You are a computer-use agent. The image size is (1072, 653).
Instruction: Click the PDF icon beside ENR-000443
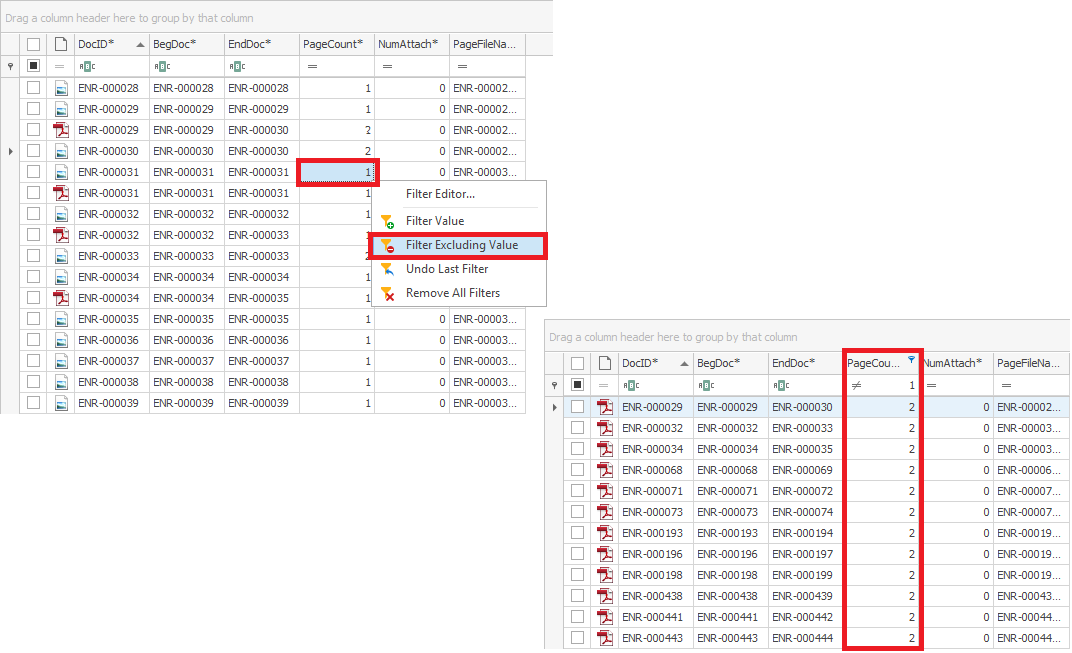[605, 638]
